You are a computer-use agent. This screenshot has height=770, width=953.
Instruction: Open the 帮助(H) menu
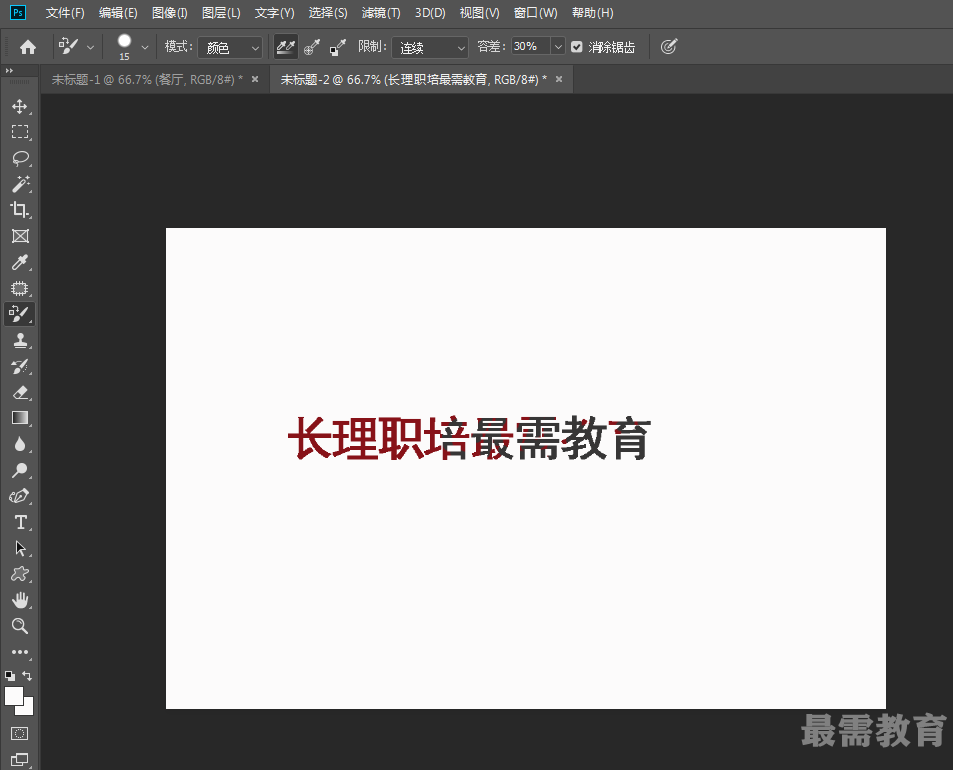point(593,13)
